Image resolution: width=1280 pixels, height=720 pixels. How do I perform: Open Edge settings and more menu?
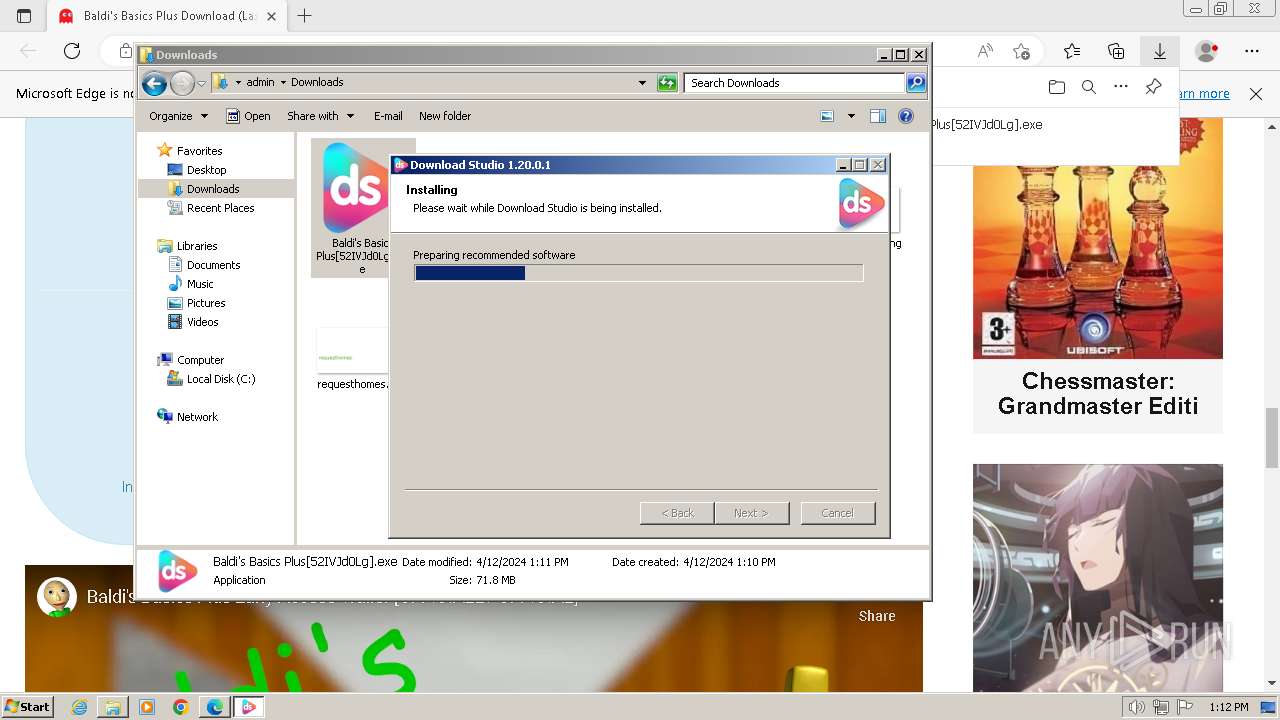[x=1252, y=51]
